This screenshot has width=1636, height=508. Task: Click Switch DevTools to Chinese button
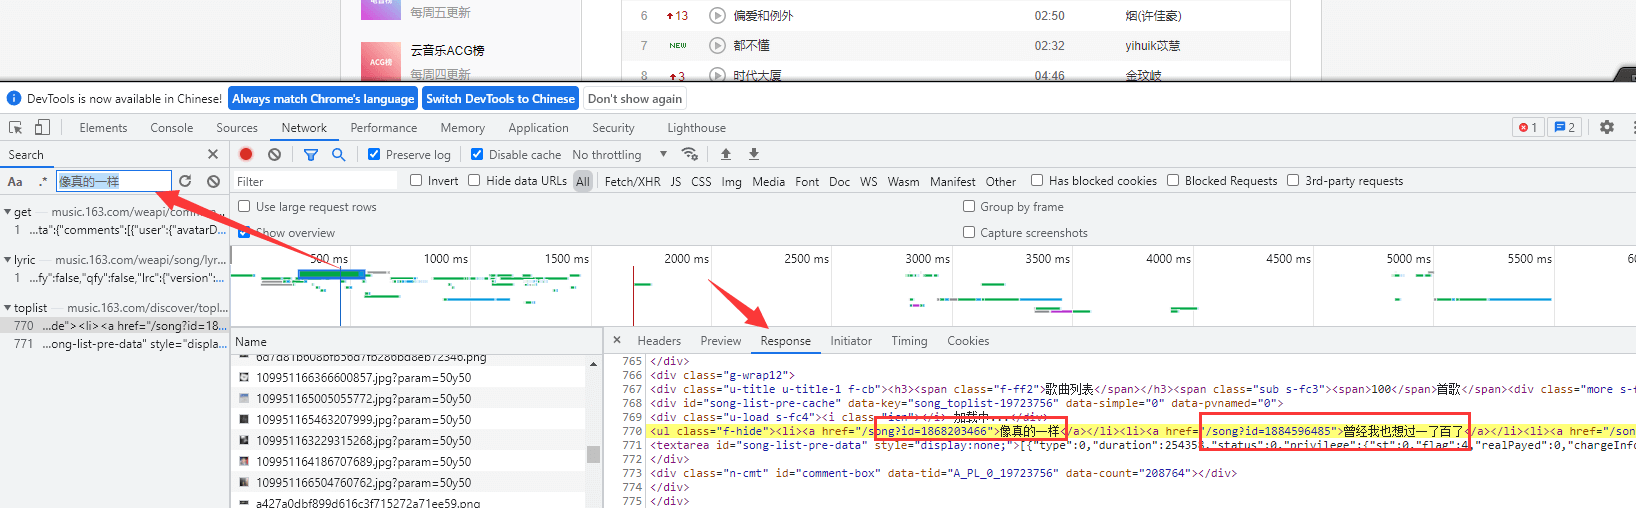pos(500,99)
